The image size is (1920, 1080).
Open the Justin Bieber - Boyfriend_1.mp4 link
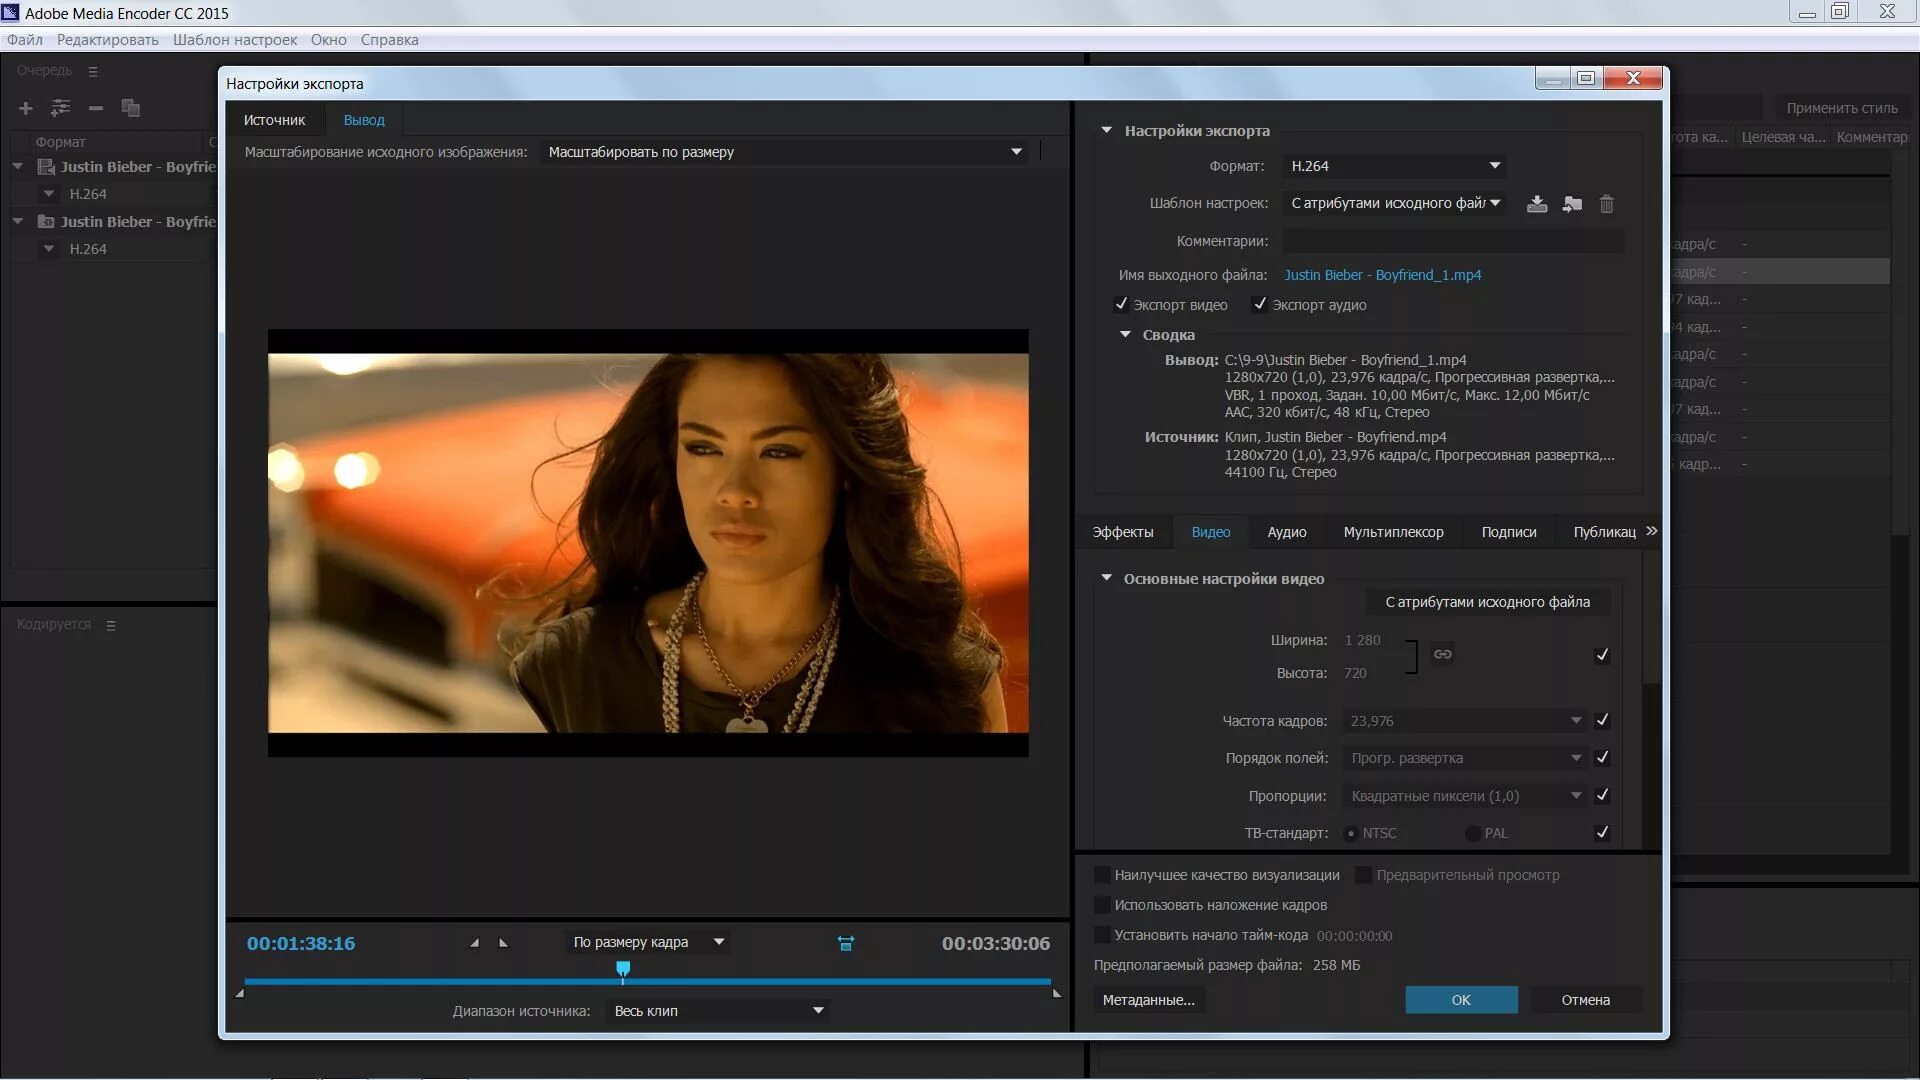pyautogui.click(x=1382, y=275)
